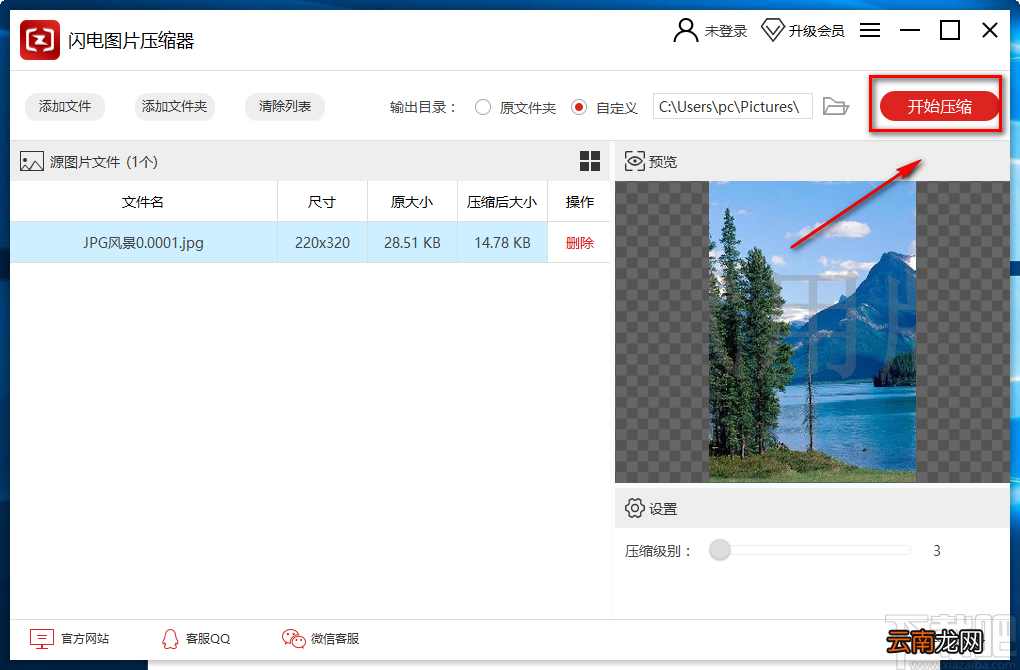Click the settings gear icon

[x=634, y=508]
